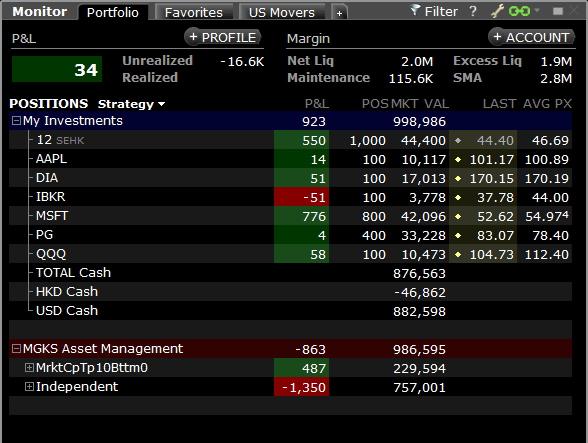This screenshot has height=443, width=588.
Task: Select the DIA position row
Action: (291, 178)
